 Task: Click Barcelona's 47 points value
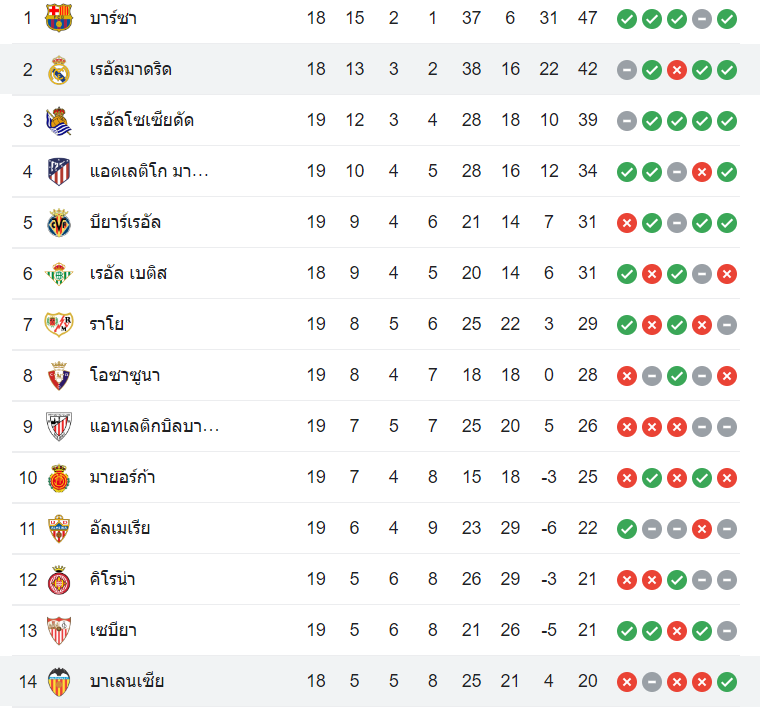tap(587, 18)
